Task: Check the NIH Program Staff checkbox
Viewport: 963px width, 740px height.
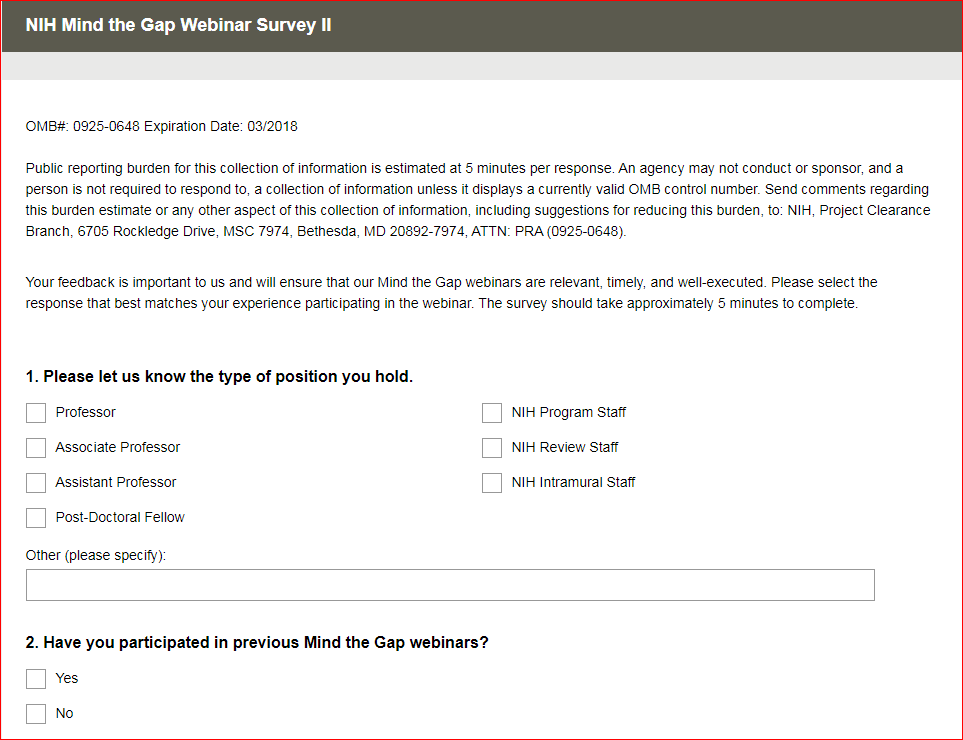Action: (x=492, y=413)
